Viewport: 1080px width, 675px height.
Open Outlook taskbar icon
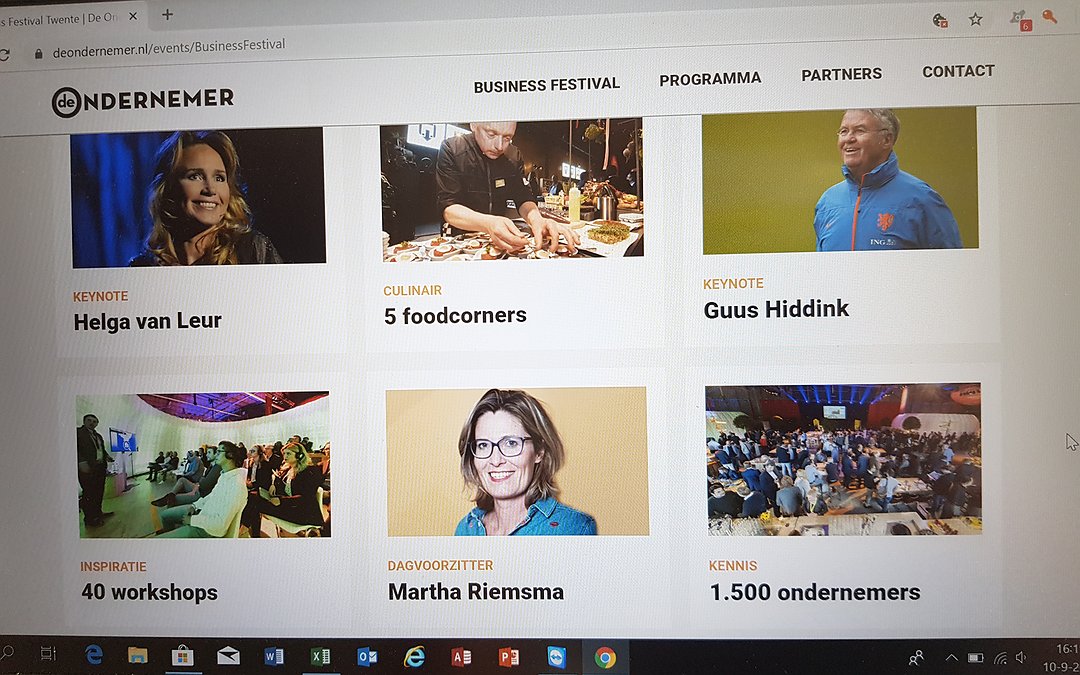pyautogui.click(x=367, y=658)
